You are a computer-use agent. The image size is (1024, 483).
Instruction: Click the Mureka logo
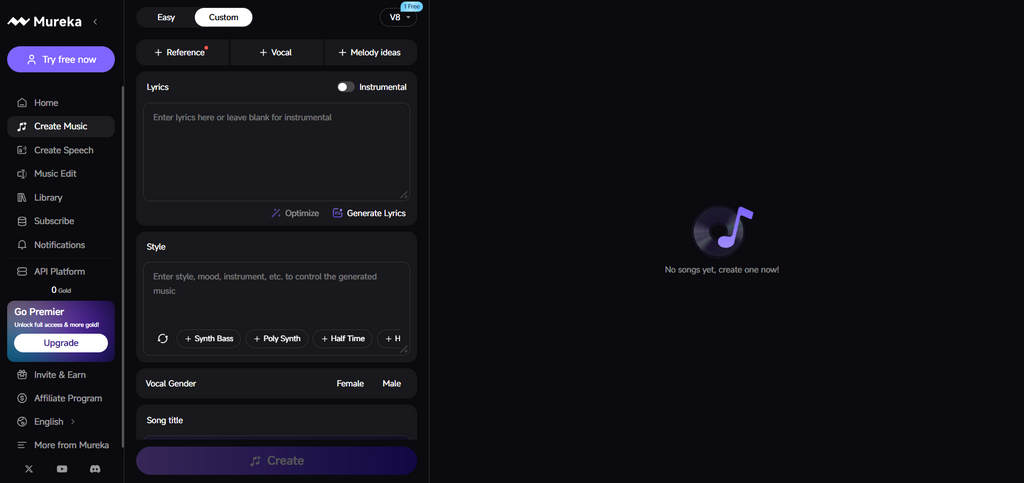click(44, 22)
